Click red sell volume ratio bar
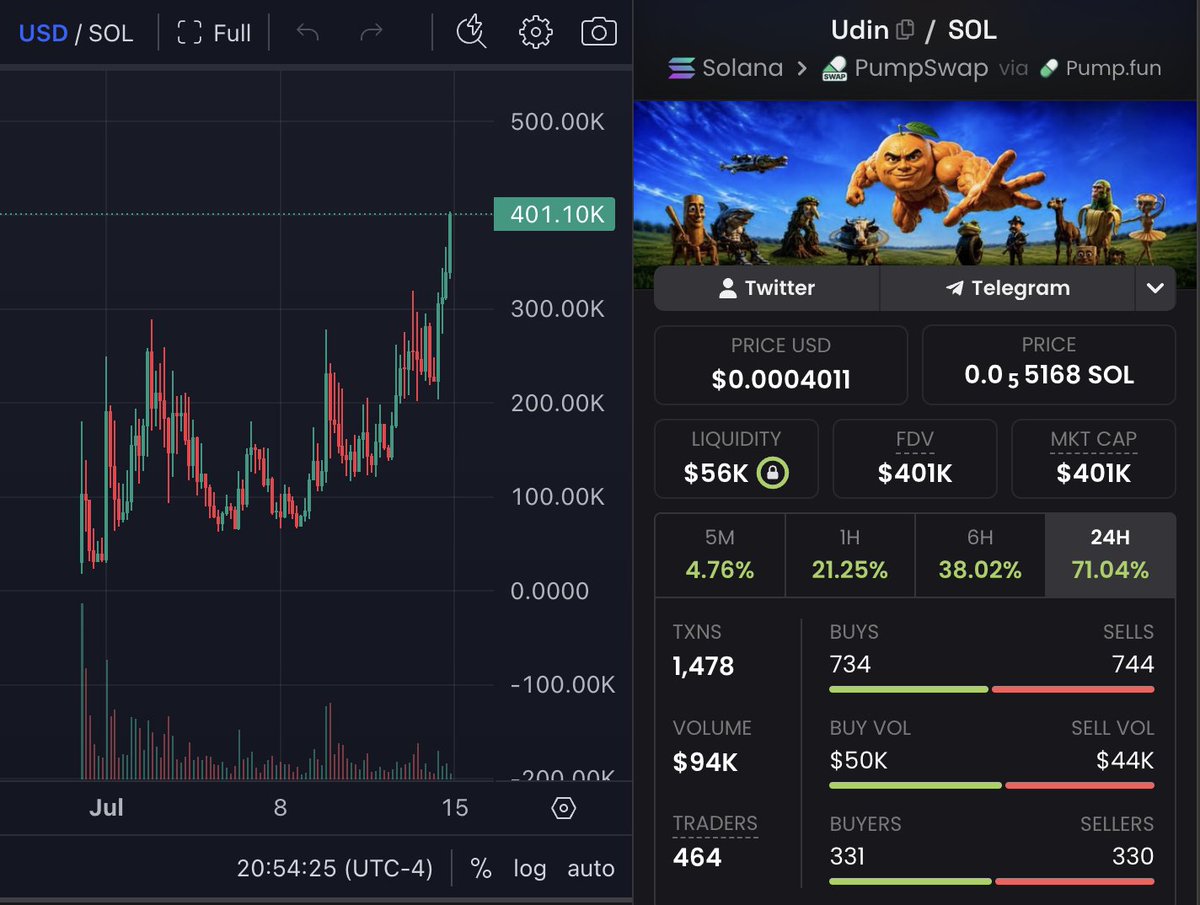 [1080, 785]
